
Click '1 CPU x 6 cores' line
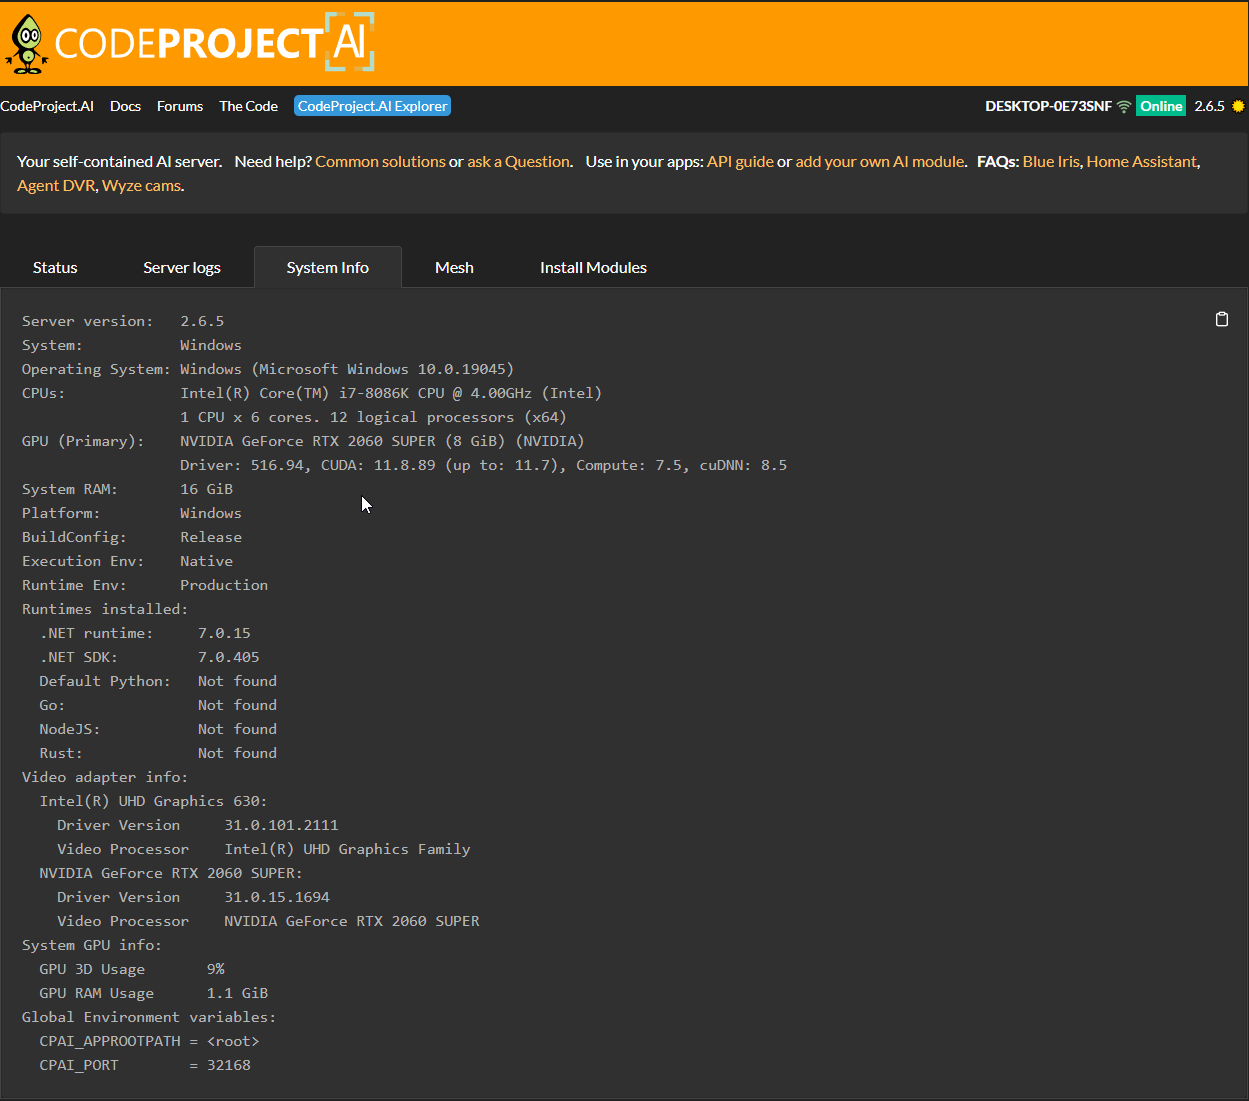(373, 417)
